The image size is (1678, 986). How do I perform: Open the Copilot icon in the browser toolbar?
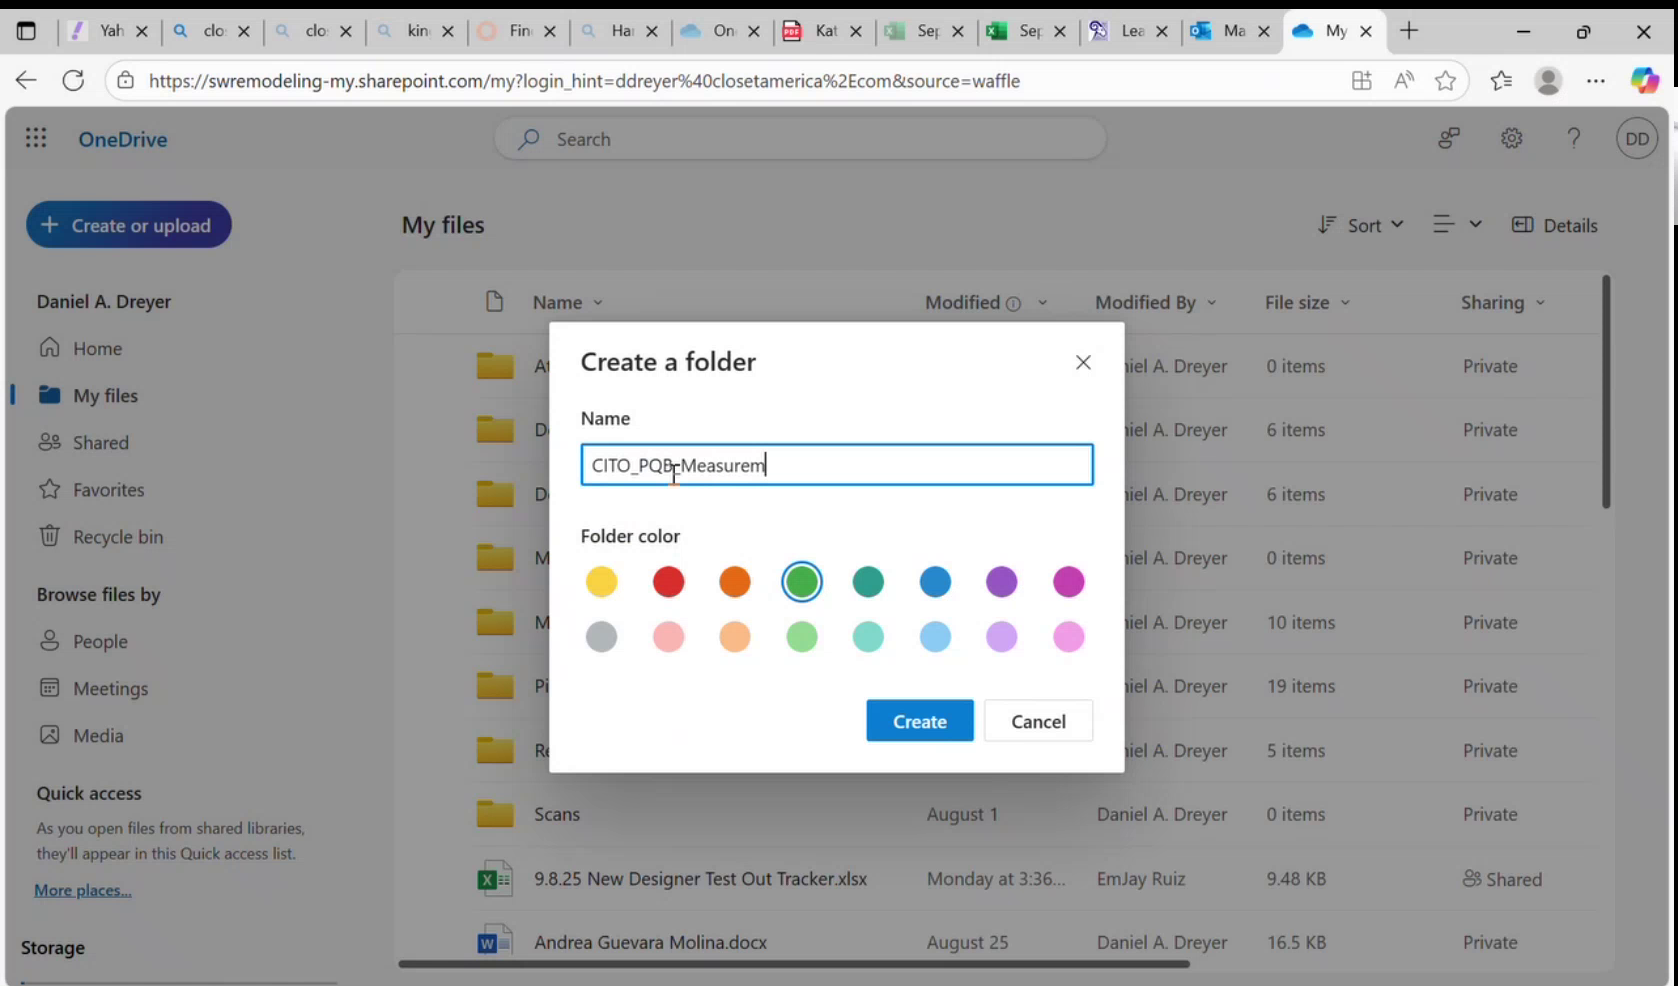[x=1644, y=80]
